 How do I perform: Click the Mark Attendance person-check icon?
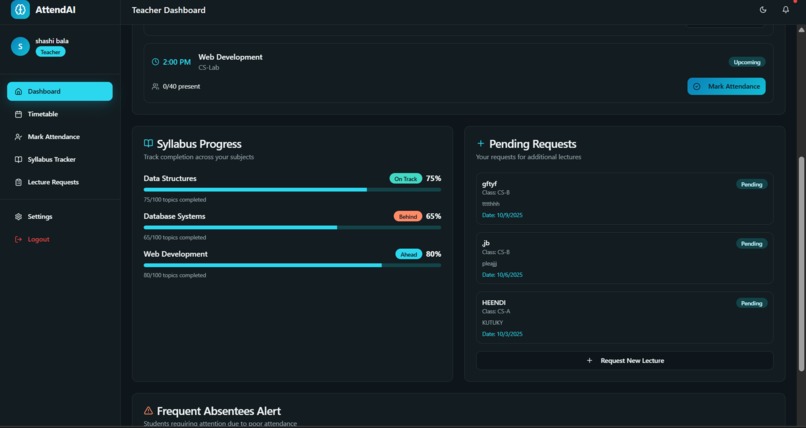coord(19,137)
